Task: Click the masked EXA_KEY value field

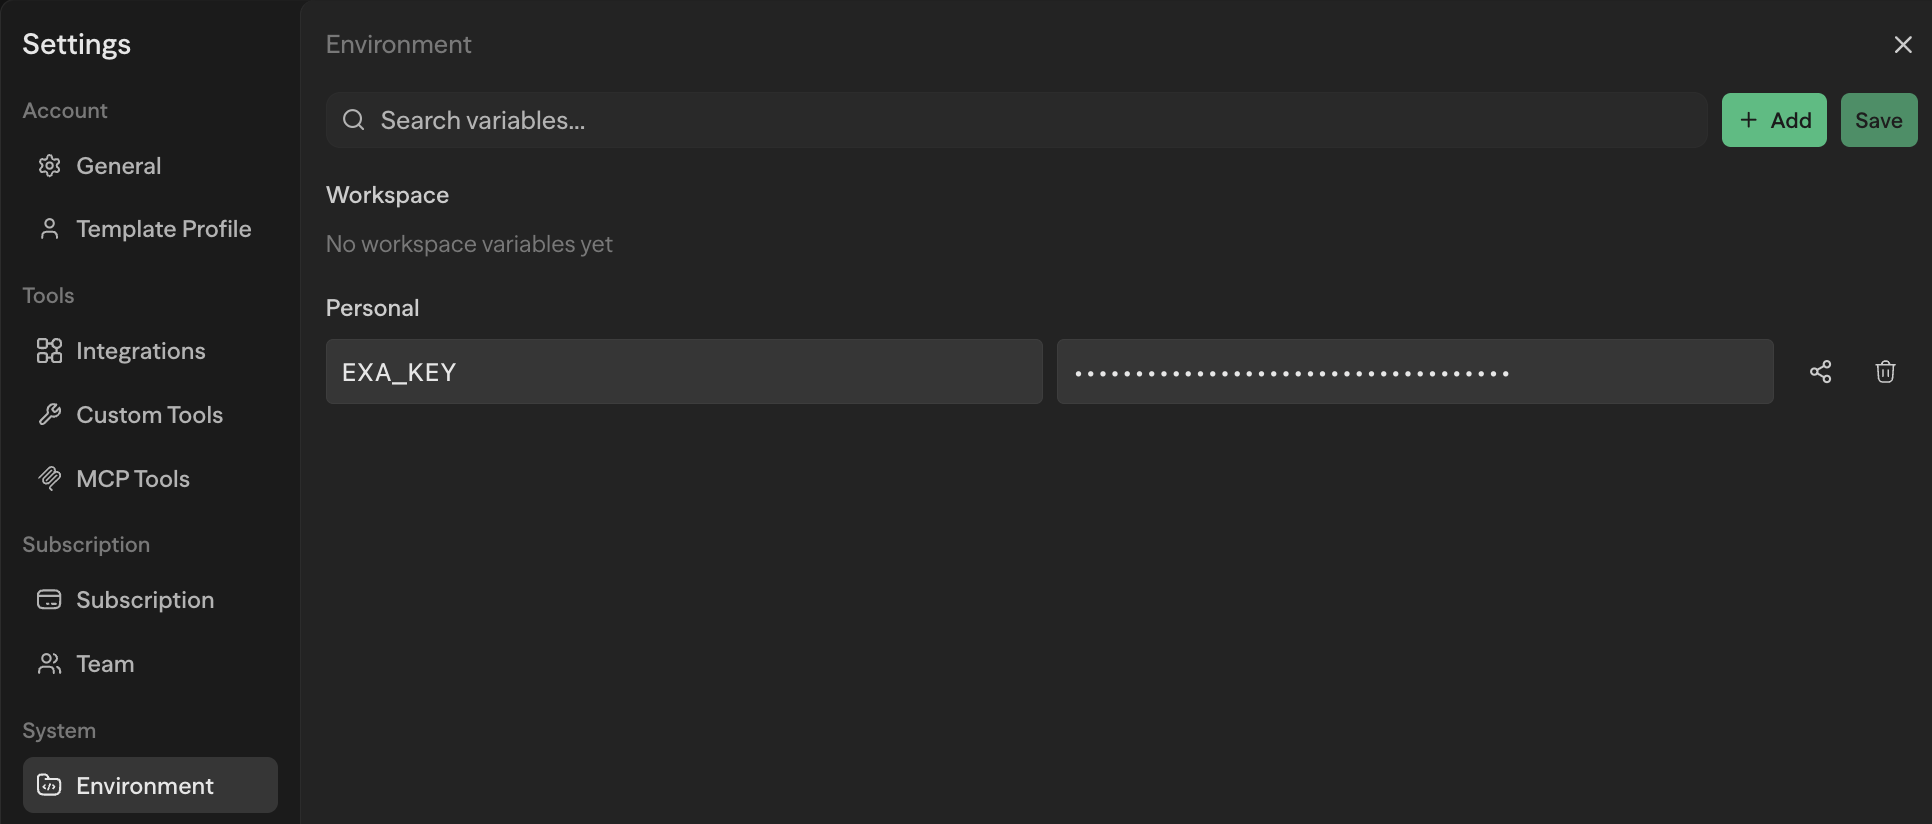Action: pos(1414,372)
